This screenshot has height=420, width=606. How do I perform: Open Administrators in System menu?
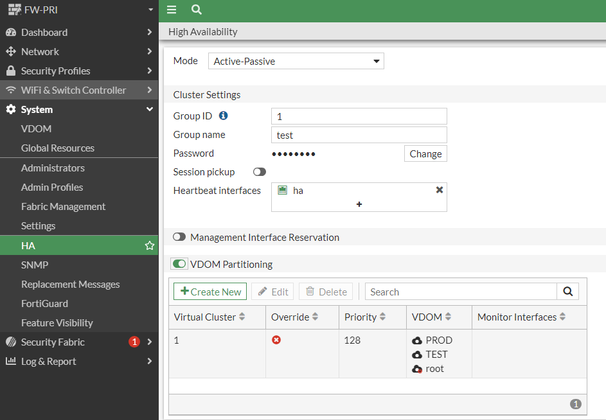53,168
